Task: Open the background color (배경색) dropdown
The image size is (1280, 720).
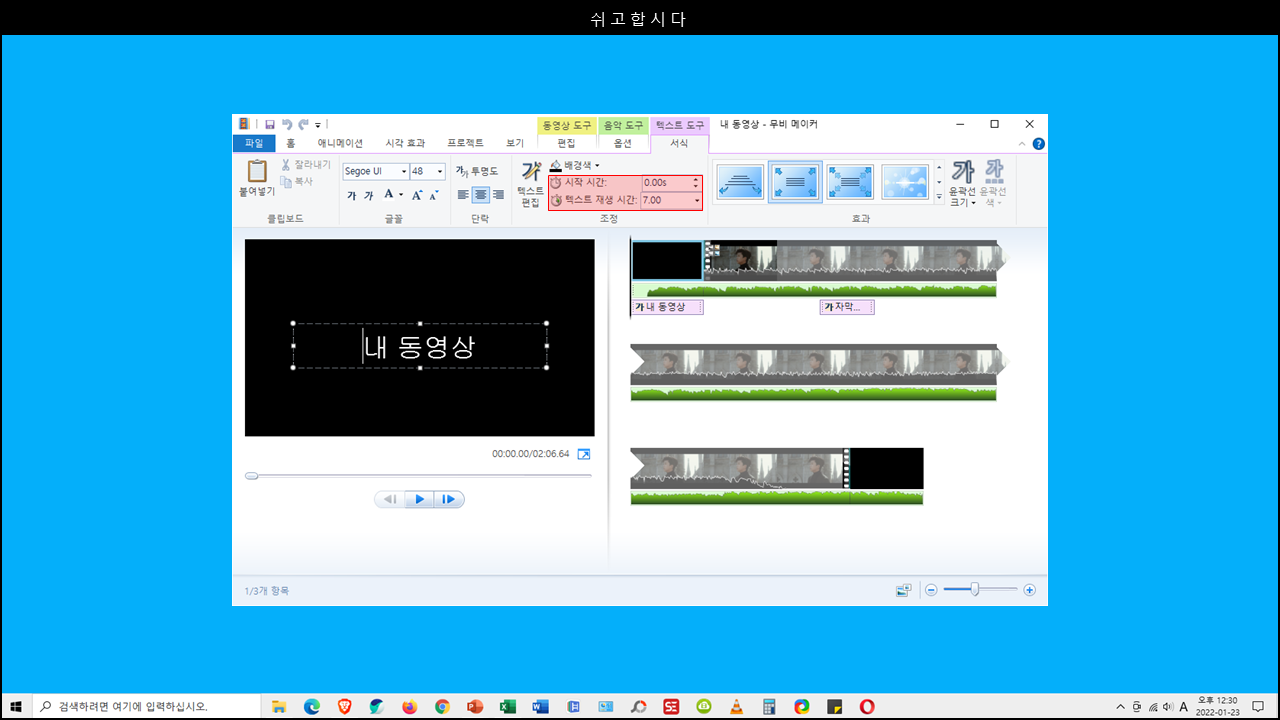Action: coord(574,165)
